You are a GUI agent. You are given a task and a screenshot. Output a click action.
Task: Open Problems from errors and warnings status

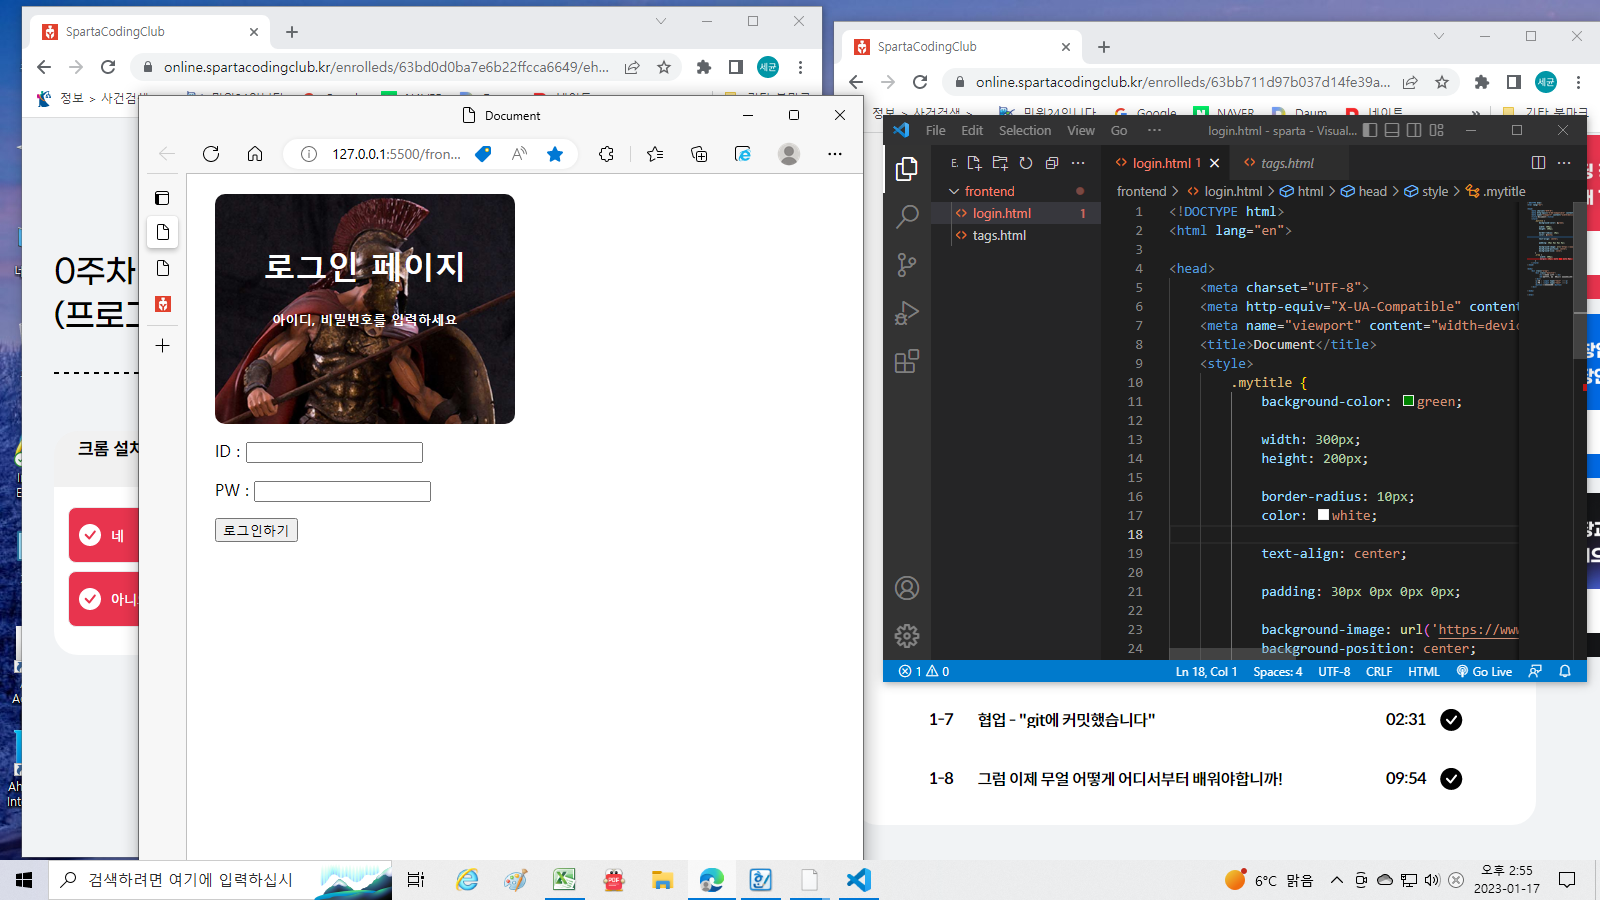coord(924,671)
